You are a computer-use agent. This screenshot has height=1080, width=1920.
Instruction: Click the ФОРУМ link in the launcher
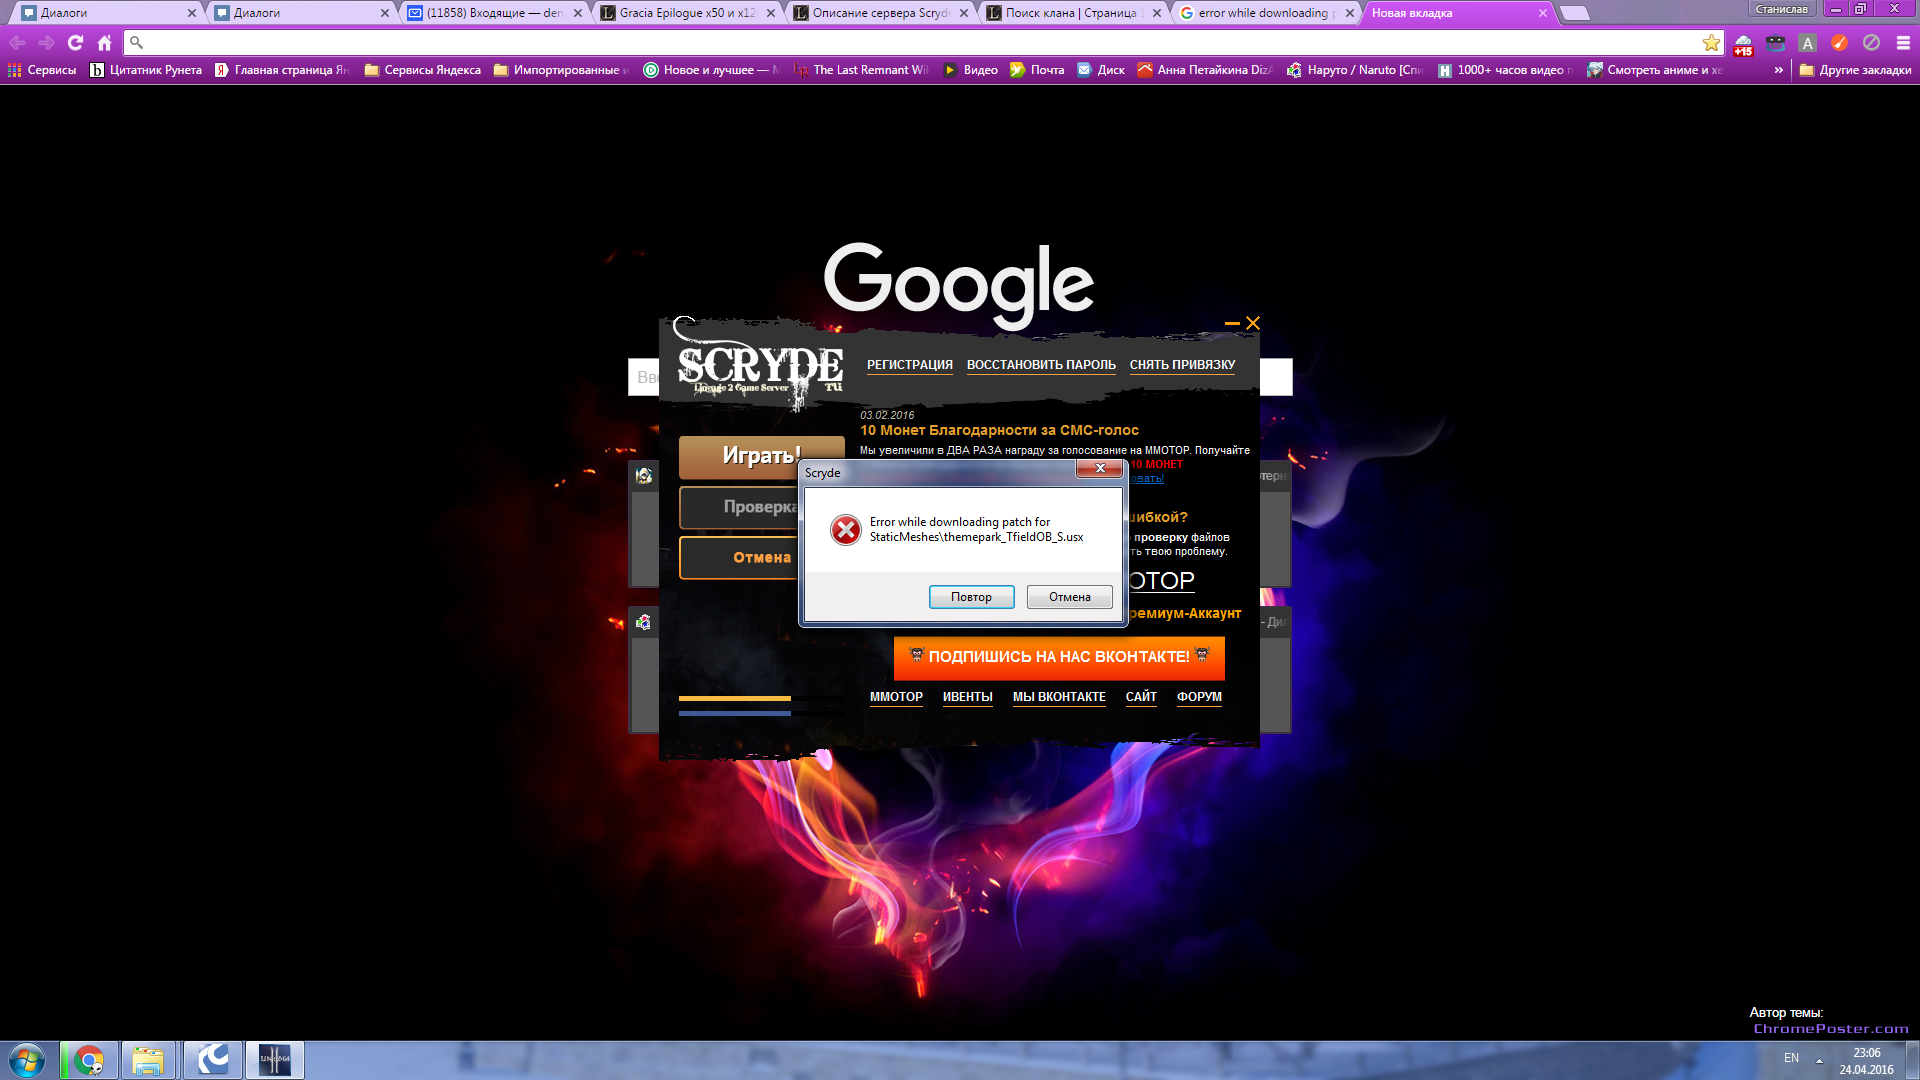pyautogui.click(x=1198, y=697)
